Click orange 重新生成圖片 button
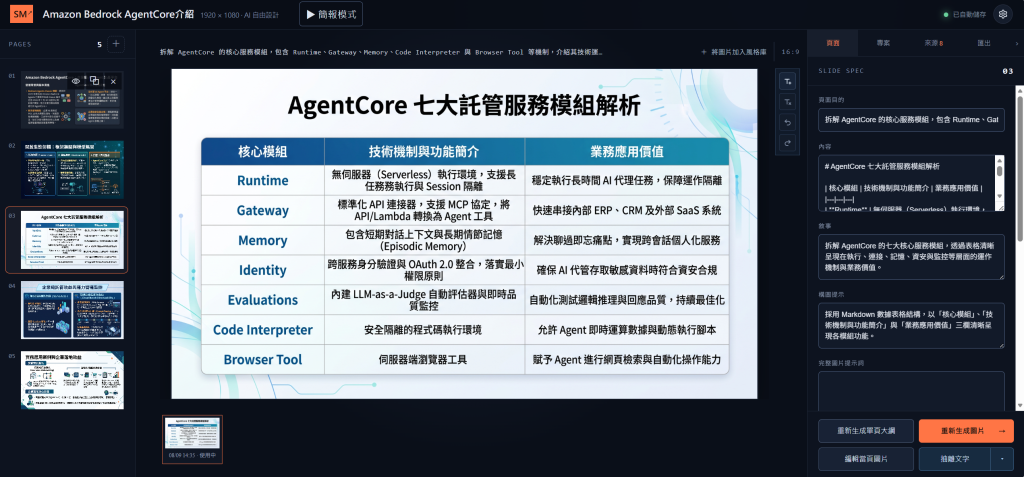1024x477 pixels. 966,431
